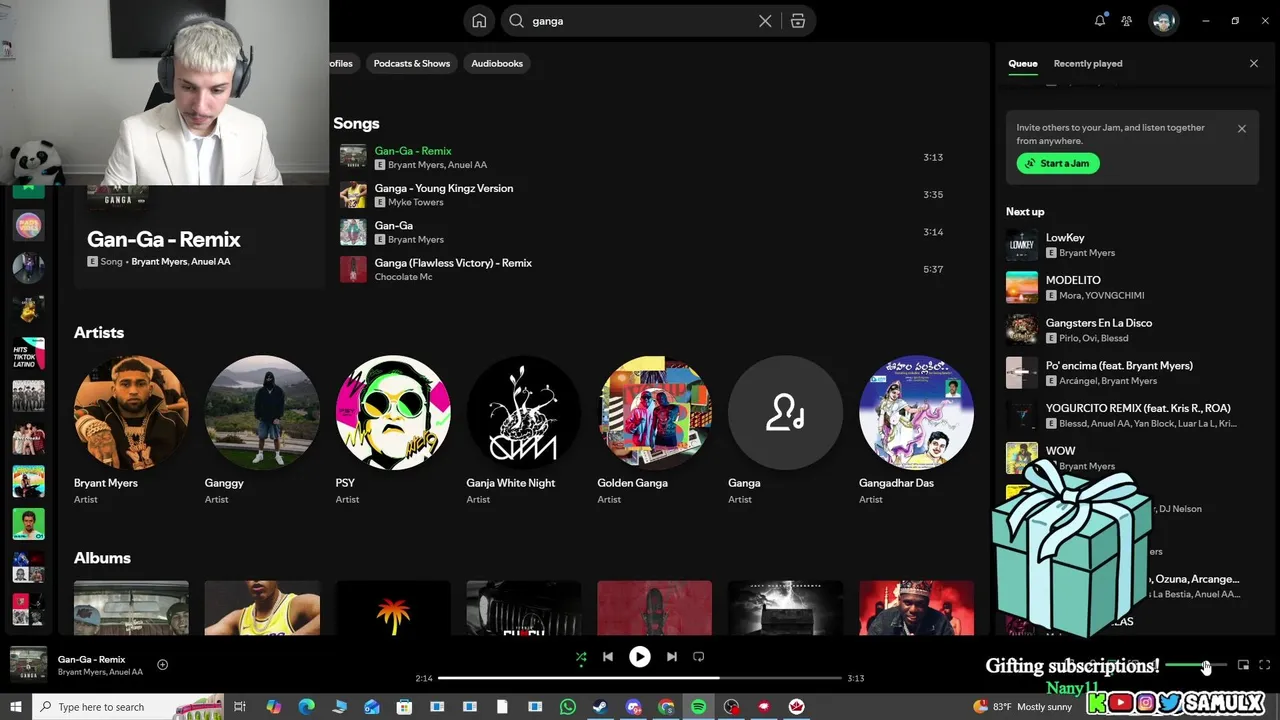Screen dimensions: 1280x720
Task: Clear the search field with the X
Action: 765,21
